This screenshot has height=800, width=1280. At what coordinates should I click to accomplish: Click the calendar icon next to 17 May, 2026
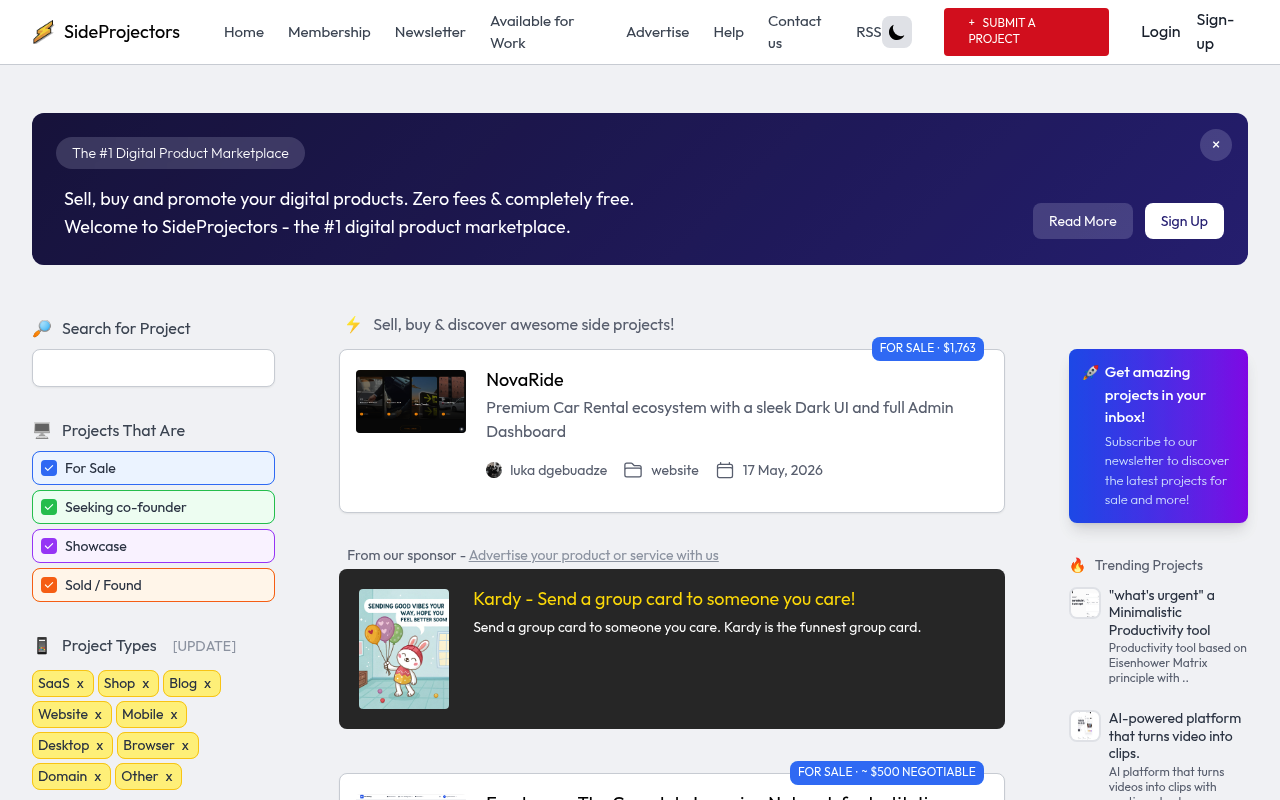725,470
